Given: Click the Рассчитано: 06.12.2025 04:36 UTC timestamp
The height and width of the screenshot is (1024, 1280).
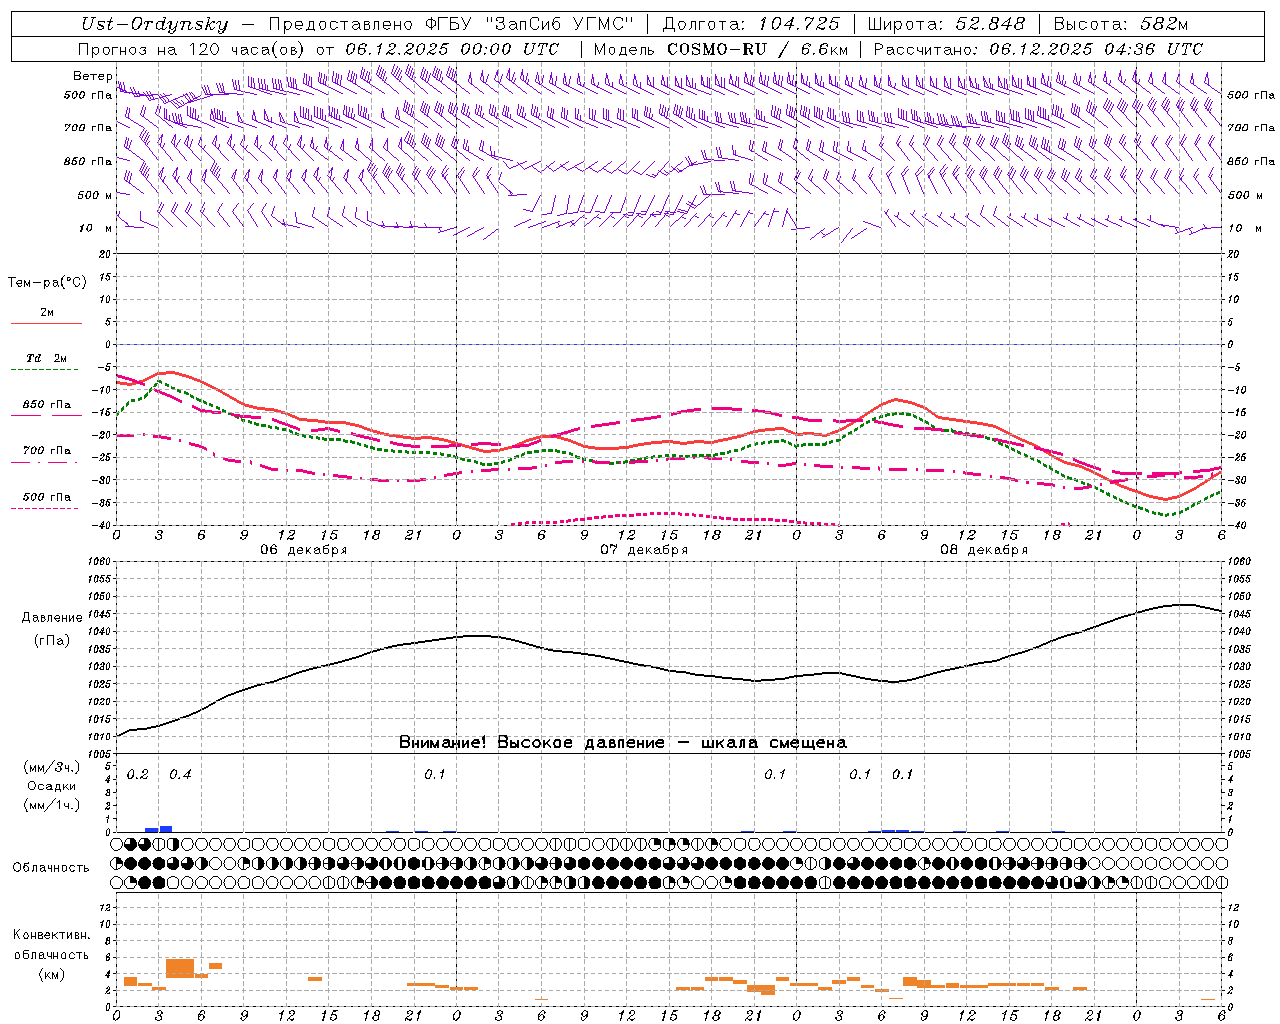Looking at the screenshot, I should [x=1038, y=49].
